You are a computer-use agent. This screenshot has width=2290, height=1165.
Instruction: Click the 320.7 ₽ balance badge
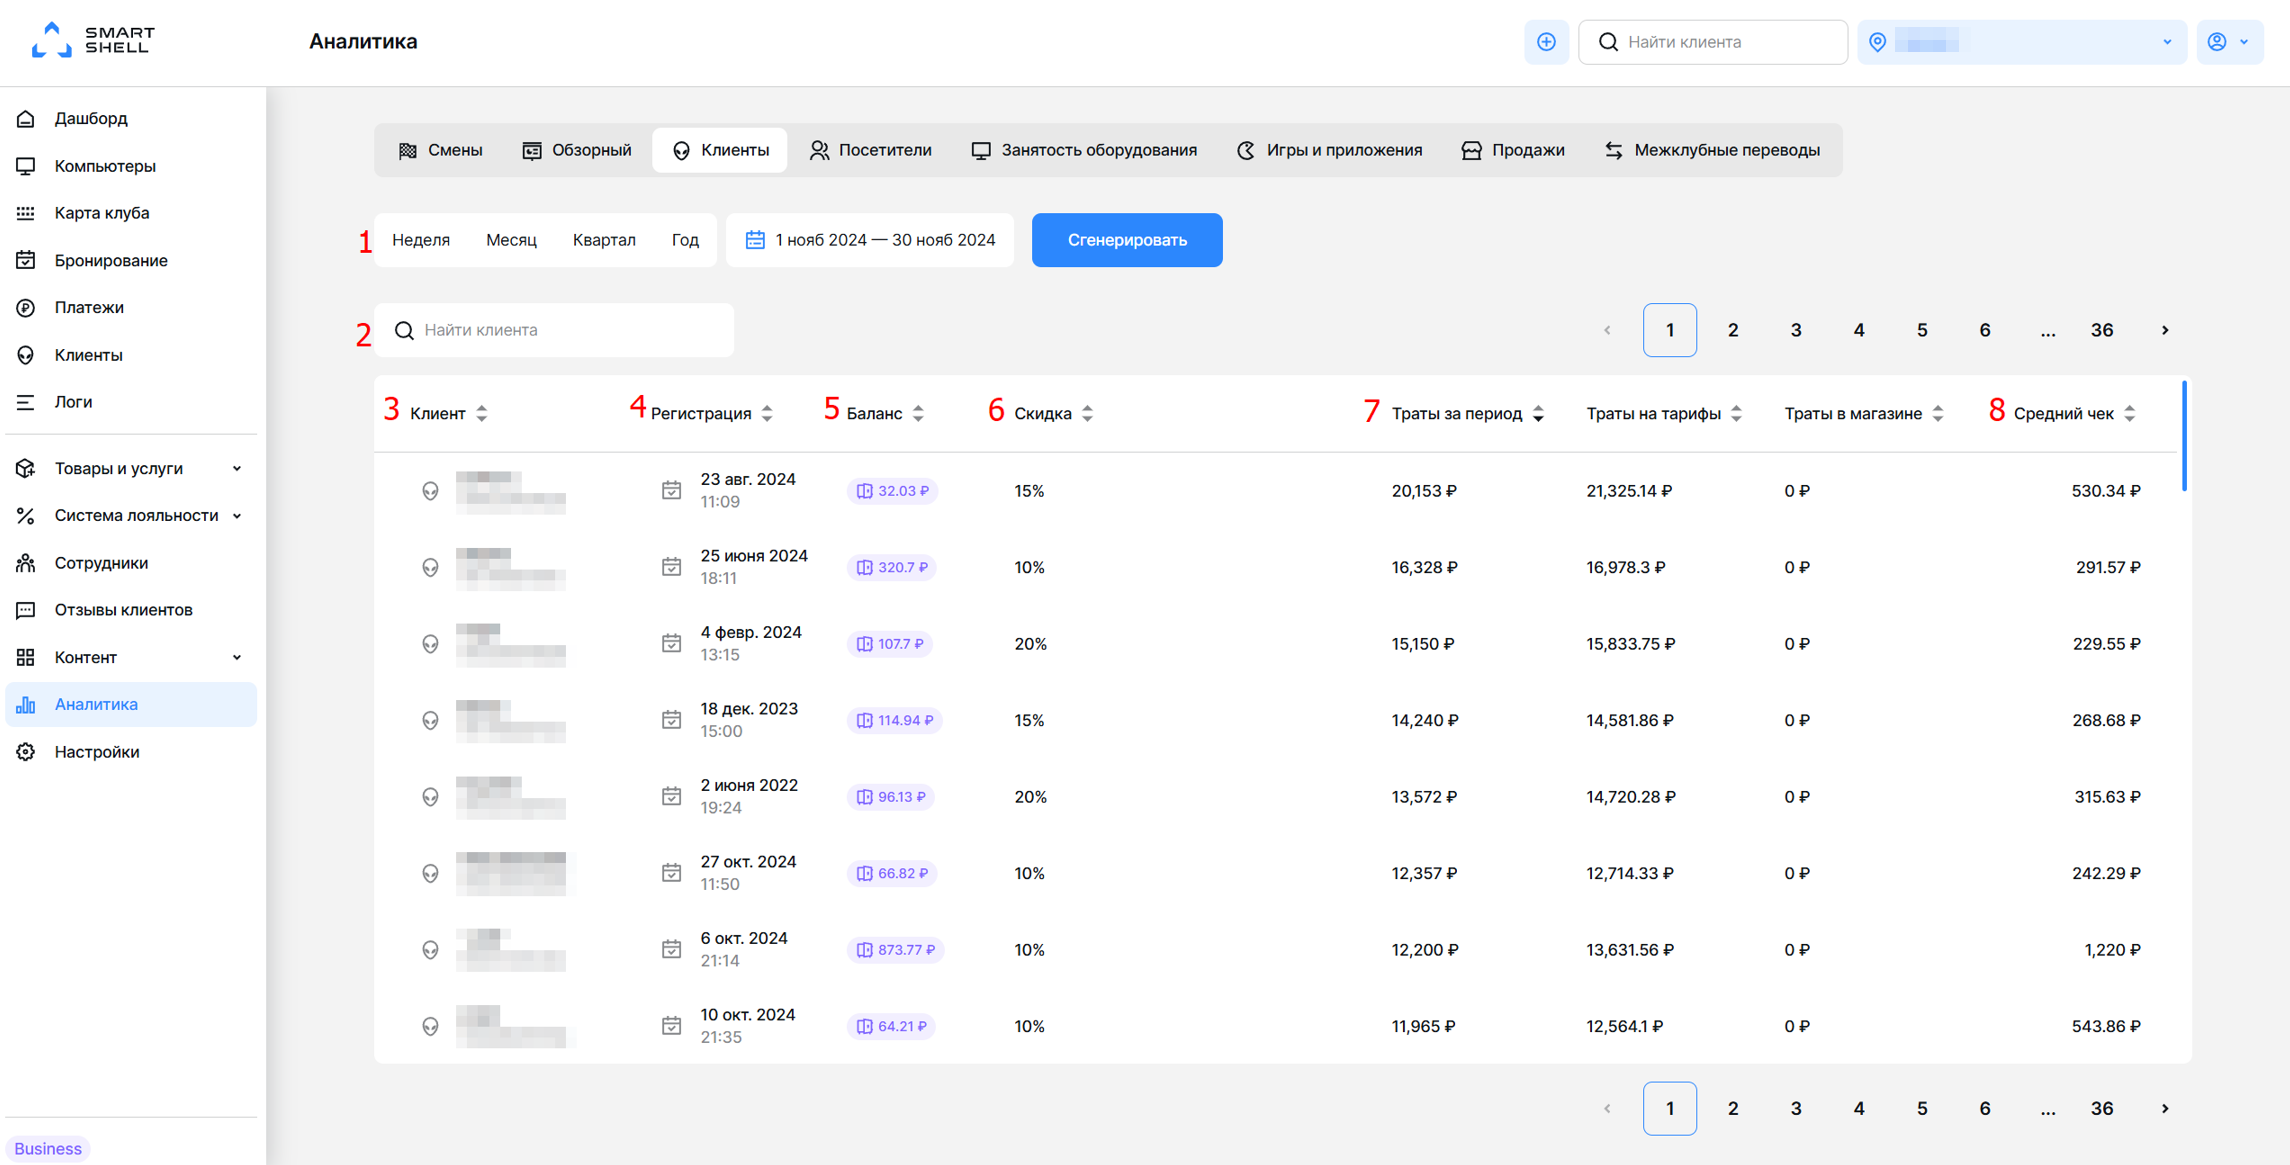pyautogui.click(x=892, y=567)
